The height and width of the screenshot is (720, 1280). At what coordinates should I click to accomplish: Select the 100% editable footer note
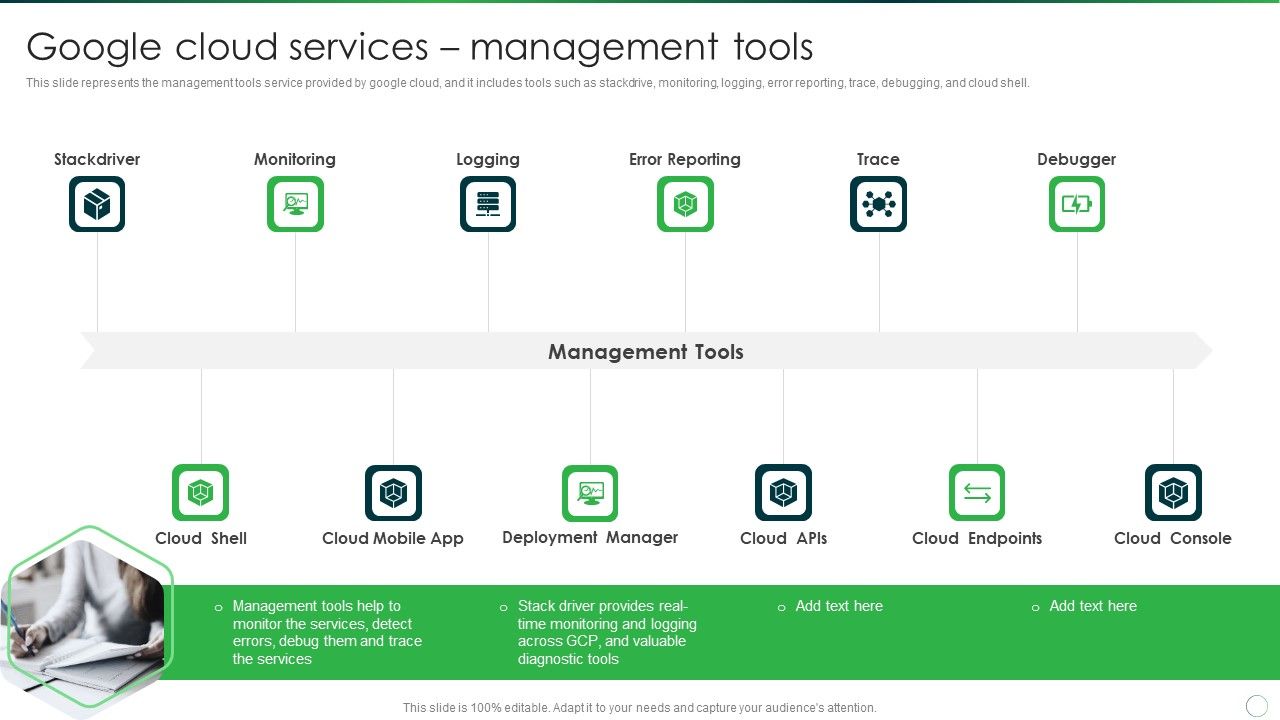tap(640, 707)
